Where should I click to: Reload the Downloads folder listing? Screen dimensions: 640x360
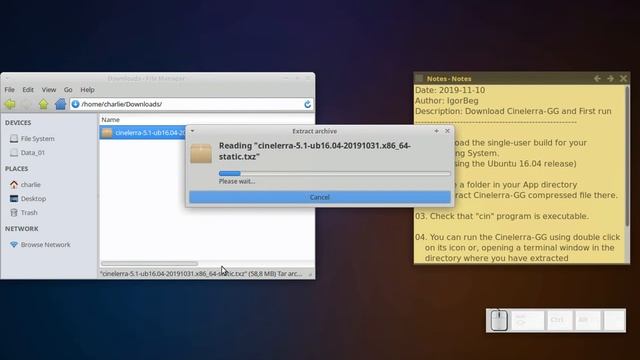click(x=307, y=104)
